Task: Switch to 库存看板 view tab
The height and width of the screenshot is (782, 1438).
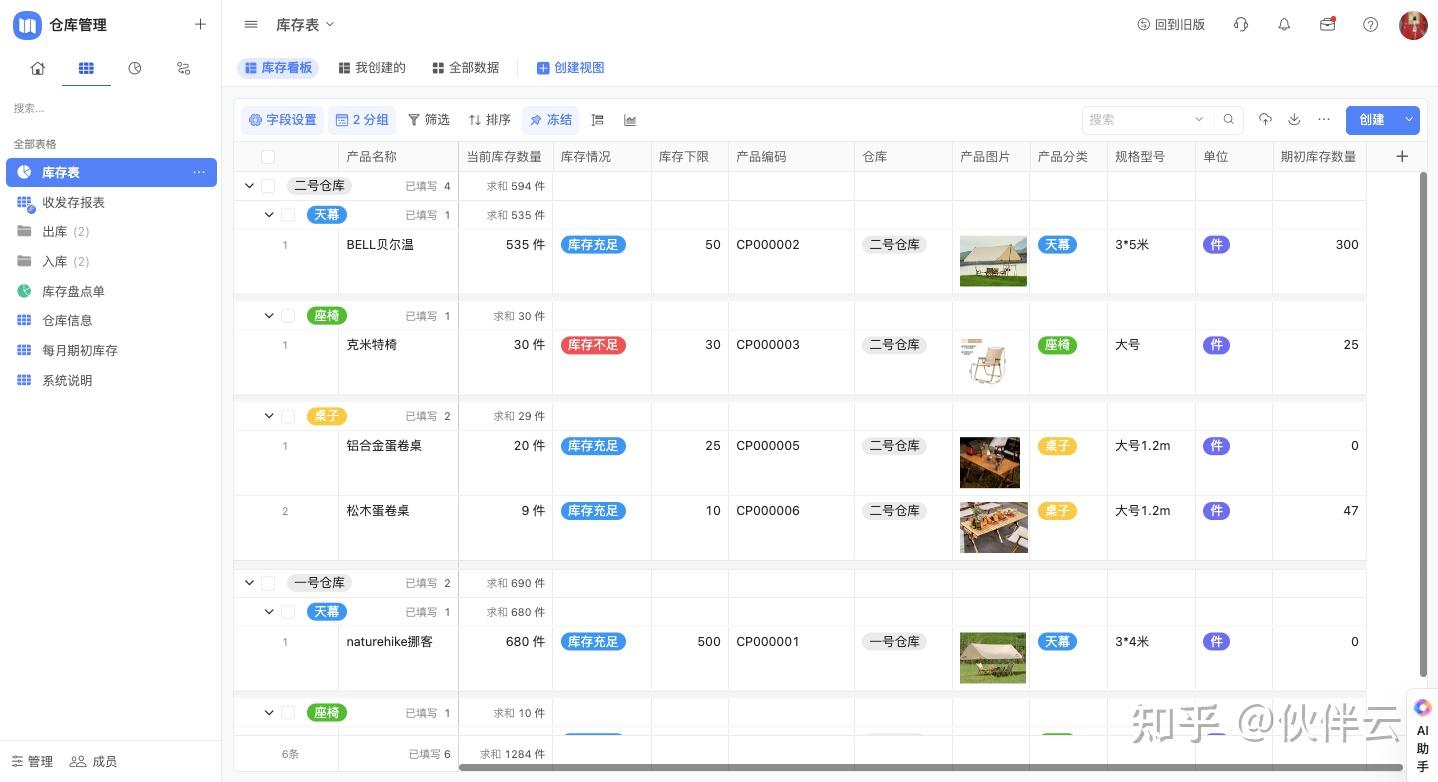Action: pos(278,68)
